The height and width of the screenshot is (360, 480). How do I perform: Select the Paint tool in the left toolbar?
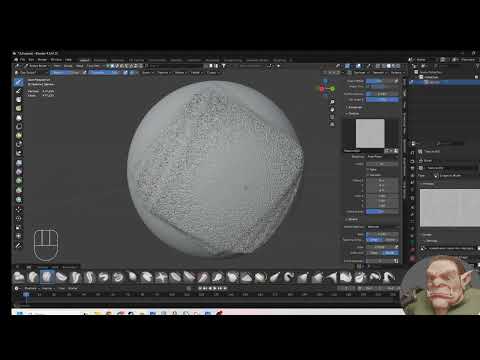coord(19,91)
